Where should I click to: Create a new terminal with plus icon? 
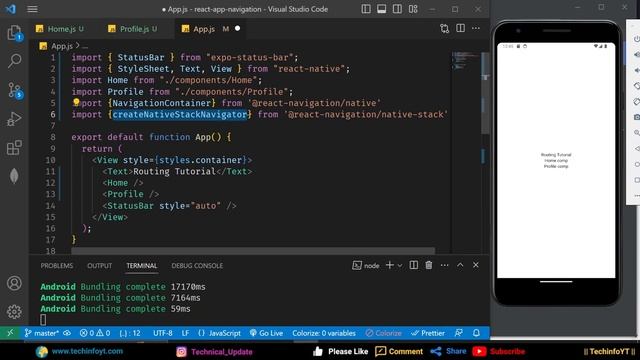pos(390,265)
